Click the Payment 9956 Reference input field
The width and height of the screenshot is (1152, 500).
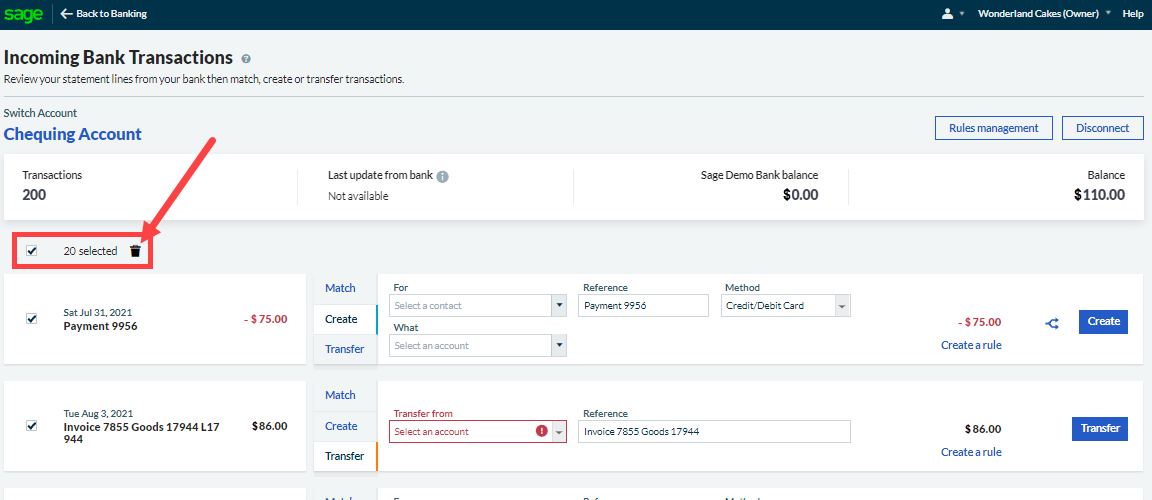tap(642, 306)
